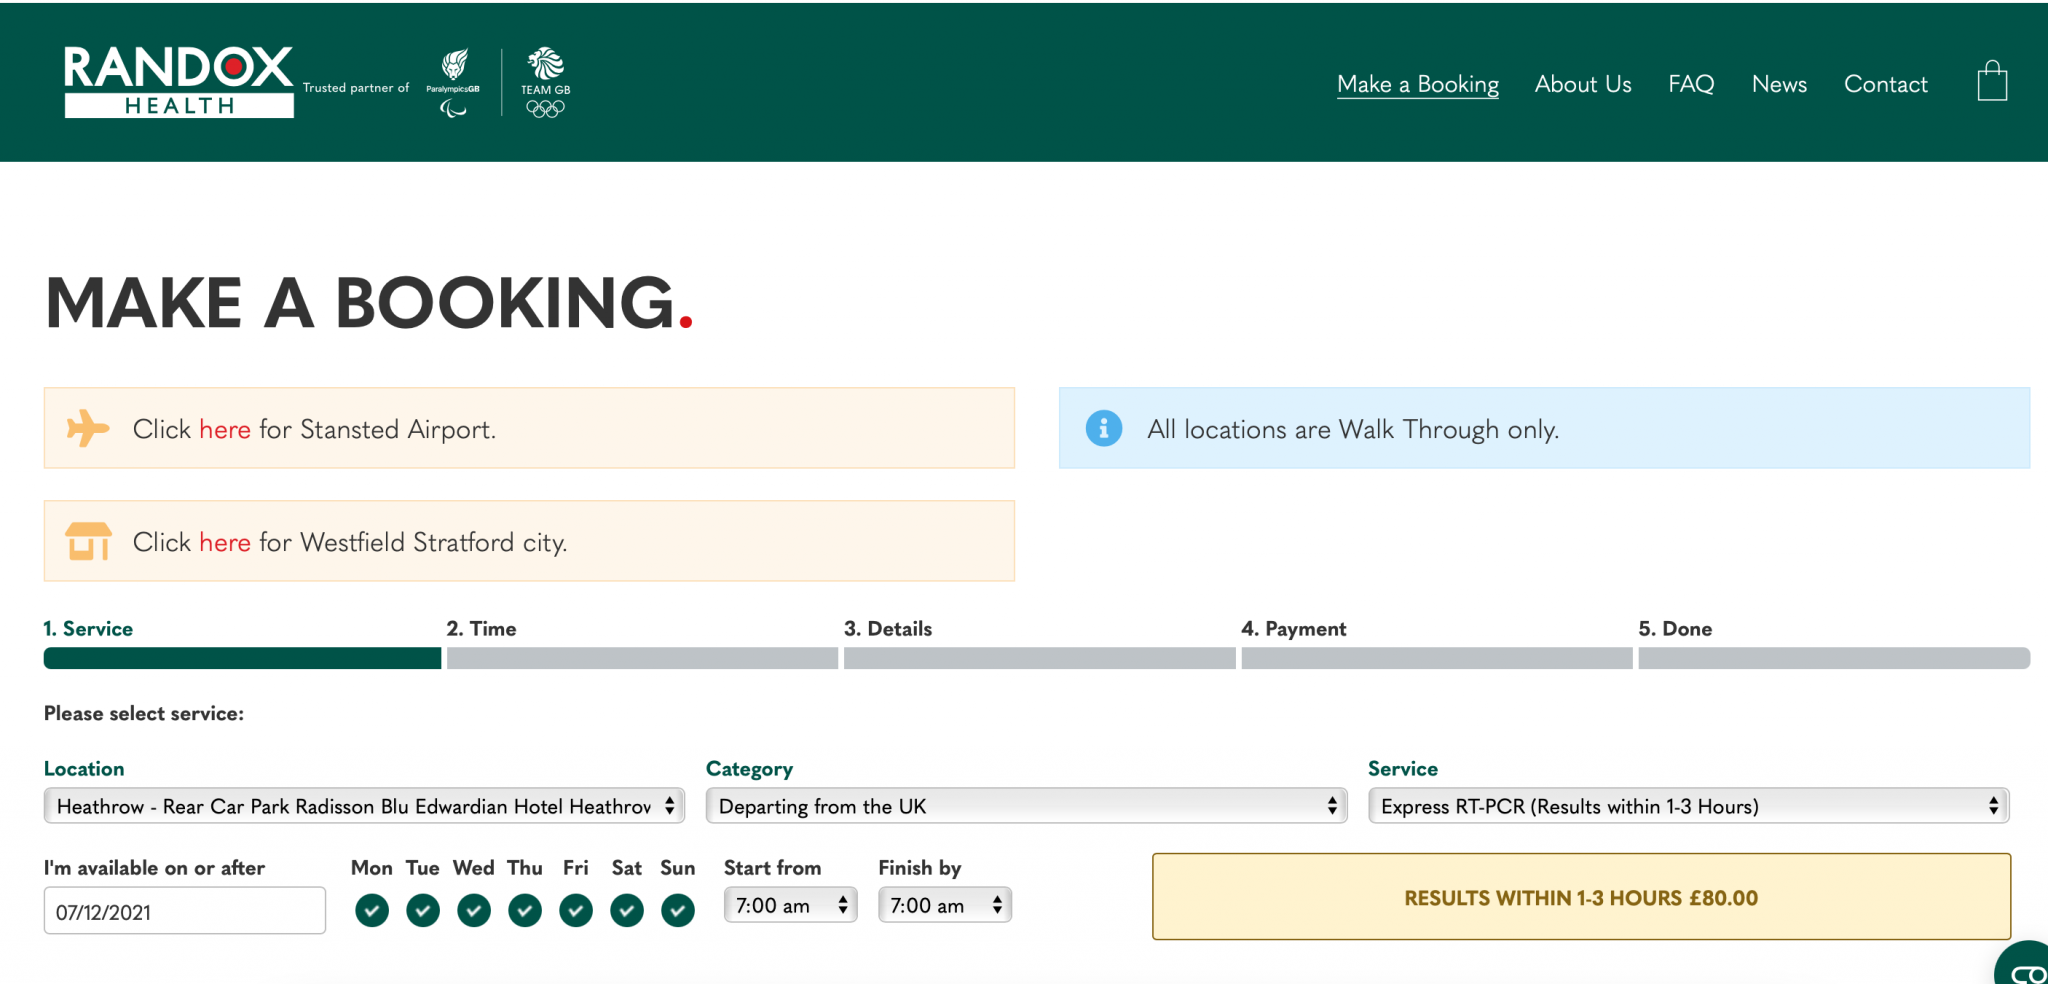Screen dimensions: 2048x984
Task: Click the Randox Health logo
Action: [x=178, y=82]
